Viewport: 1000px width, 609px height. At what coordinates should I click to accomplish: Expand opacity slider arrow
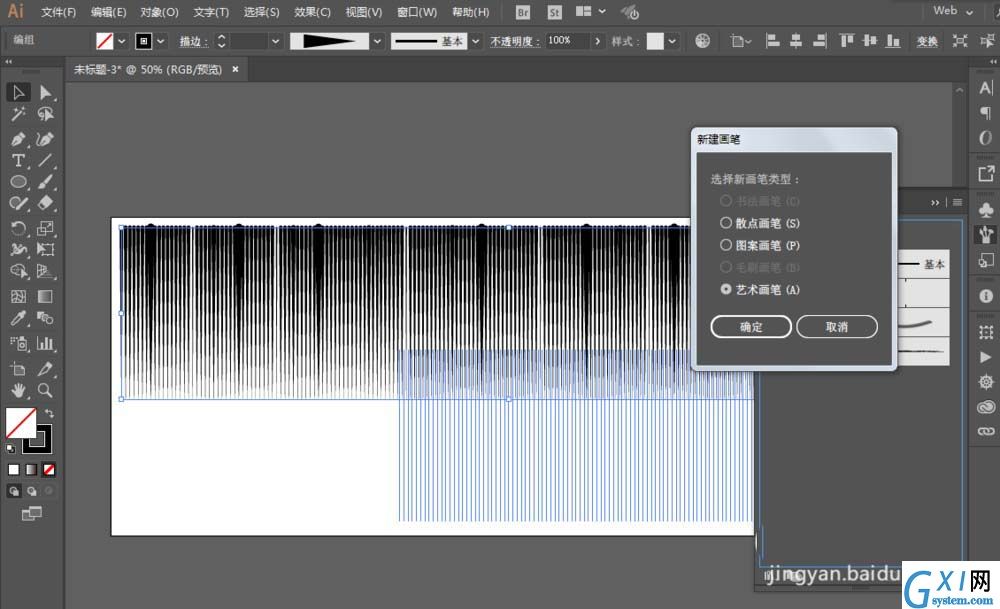598,41
